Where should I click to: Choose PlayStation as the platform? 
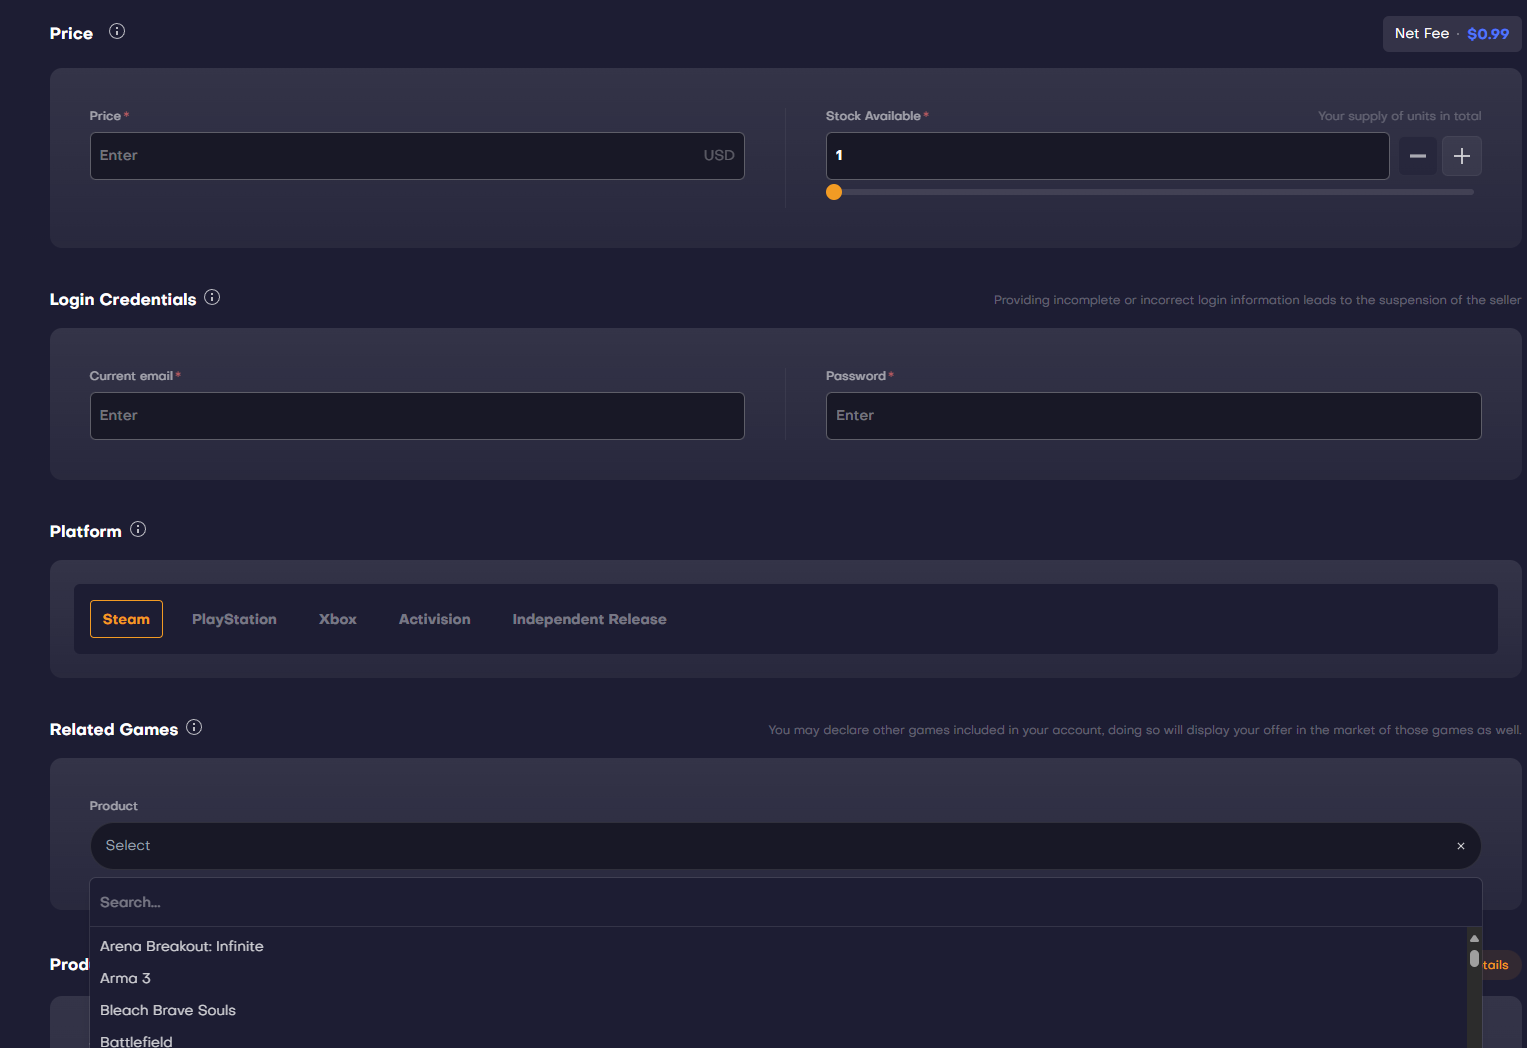(234, 619)
